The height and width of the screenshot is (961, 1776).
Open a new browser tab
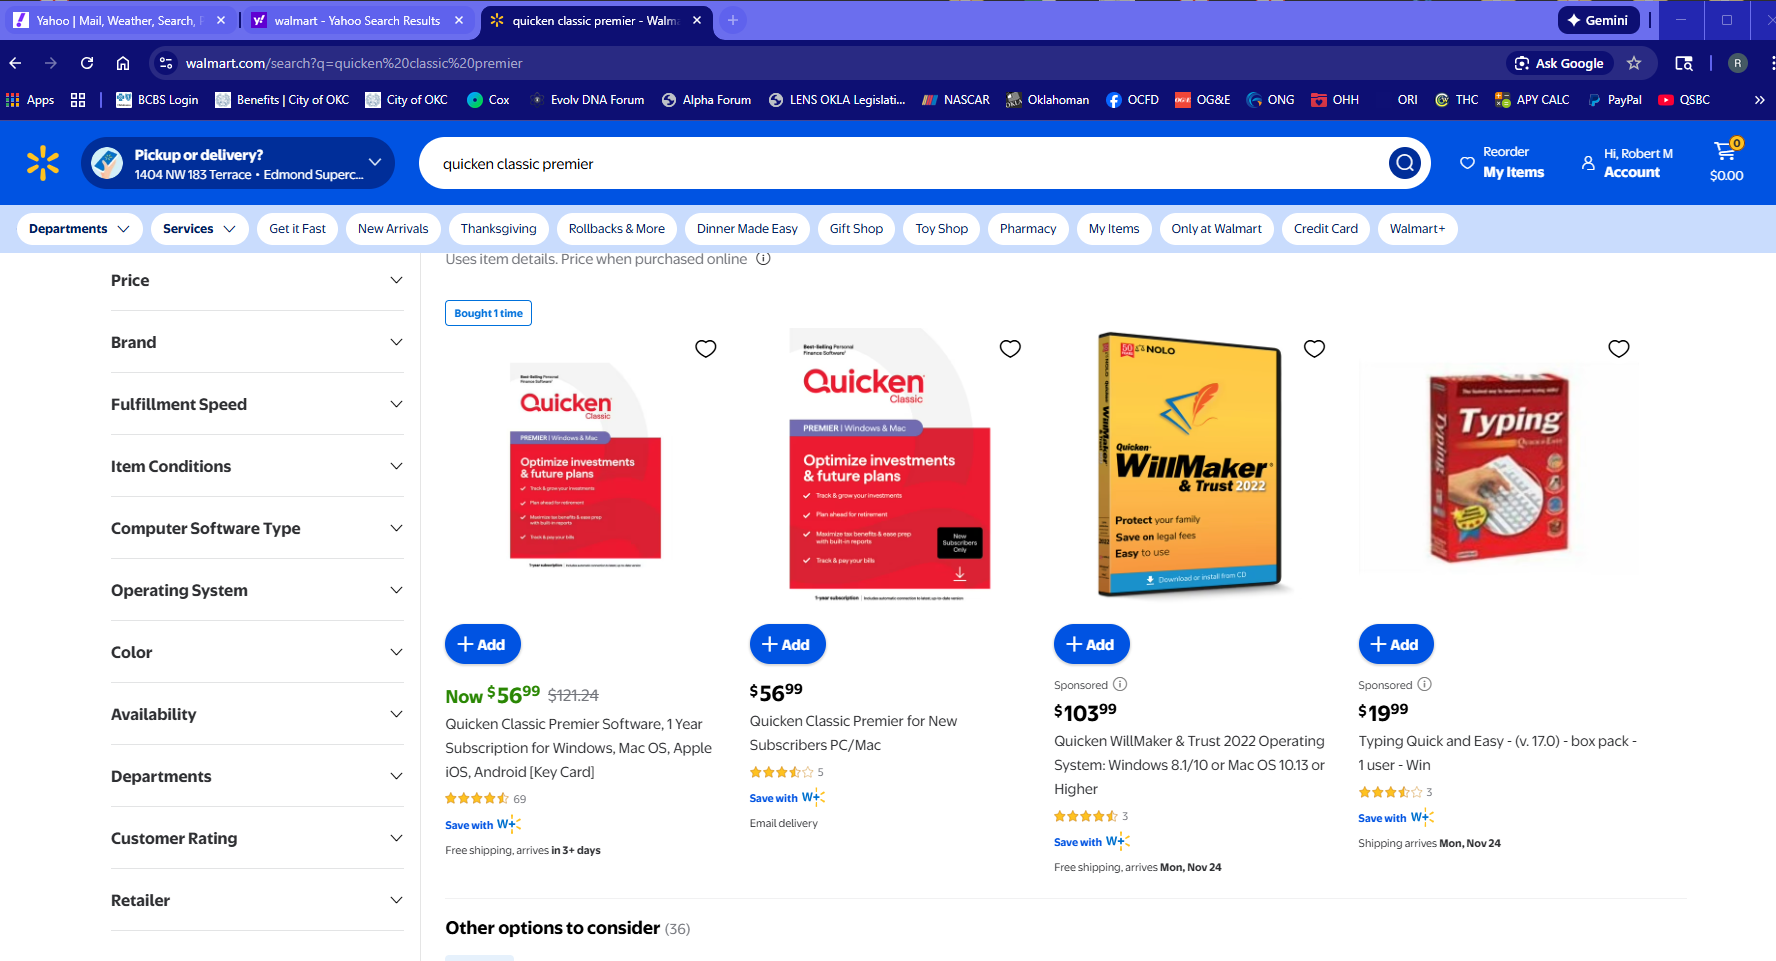click(733, 20)
